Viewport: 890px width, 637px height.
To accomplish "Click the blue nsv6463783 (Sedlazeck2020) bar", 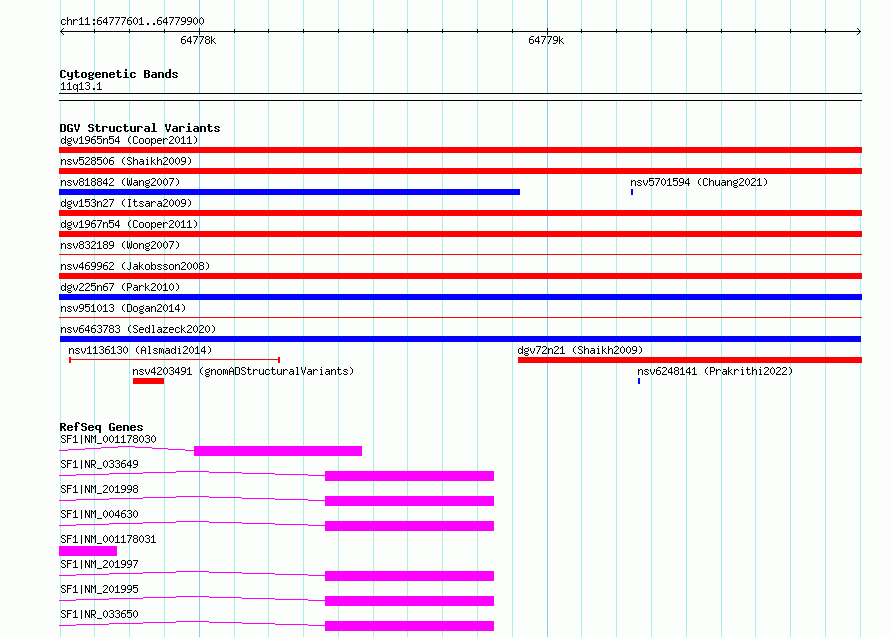I will [x=460, y=339].
